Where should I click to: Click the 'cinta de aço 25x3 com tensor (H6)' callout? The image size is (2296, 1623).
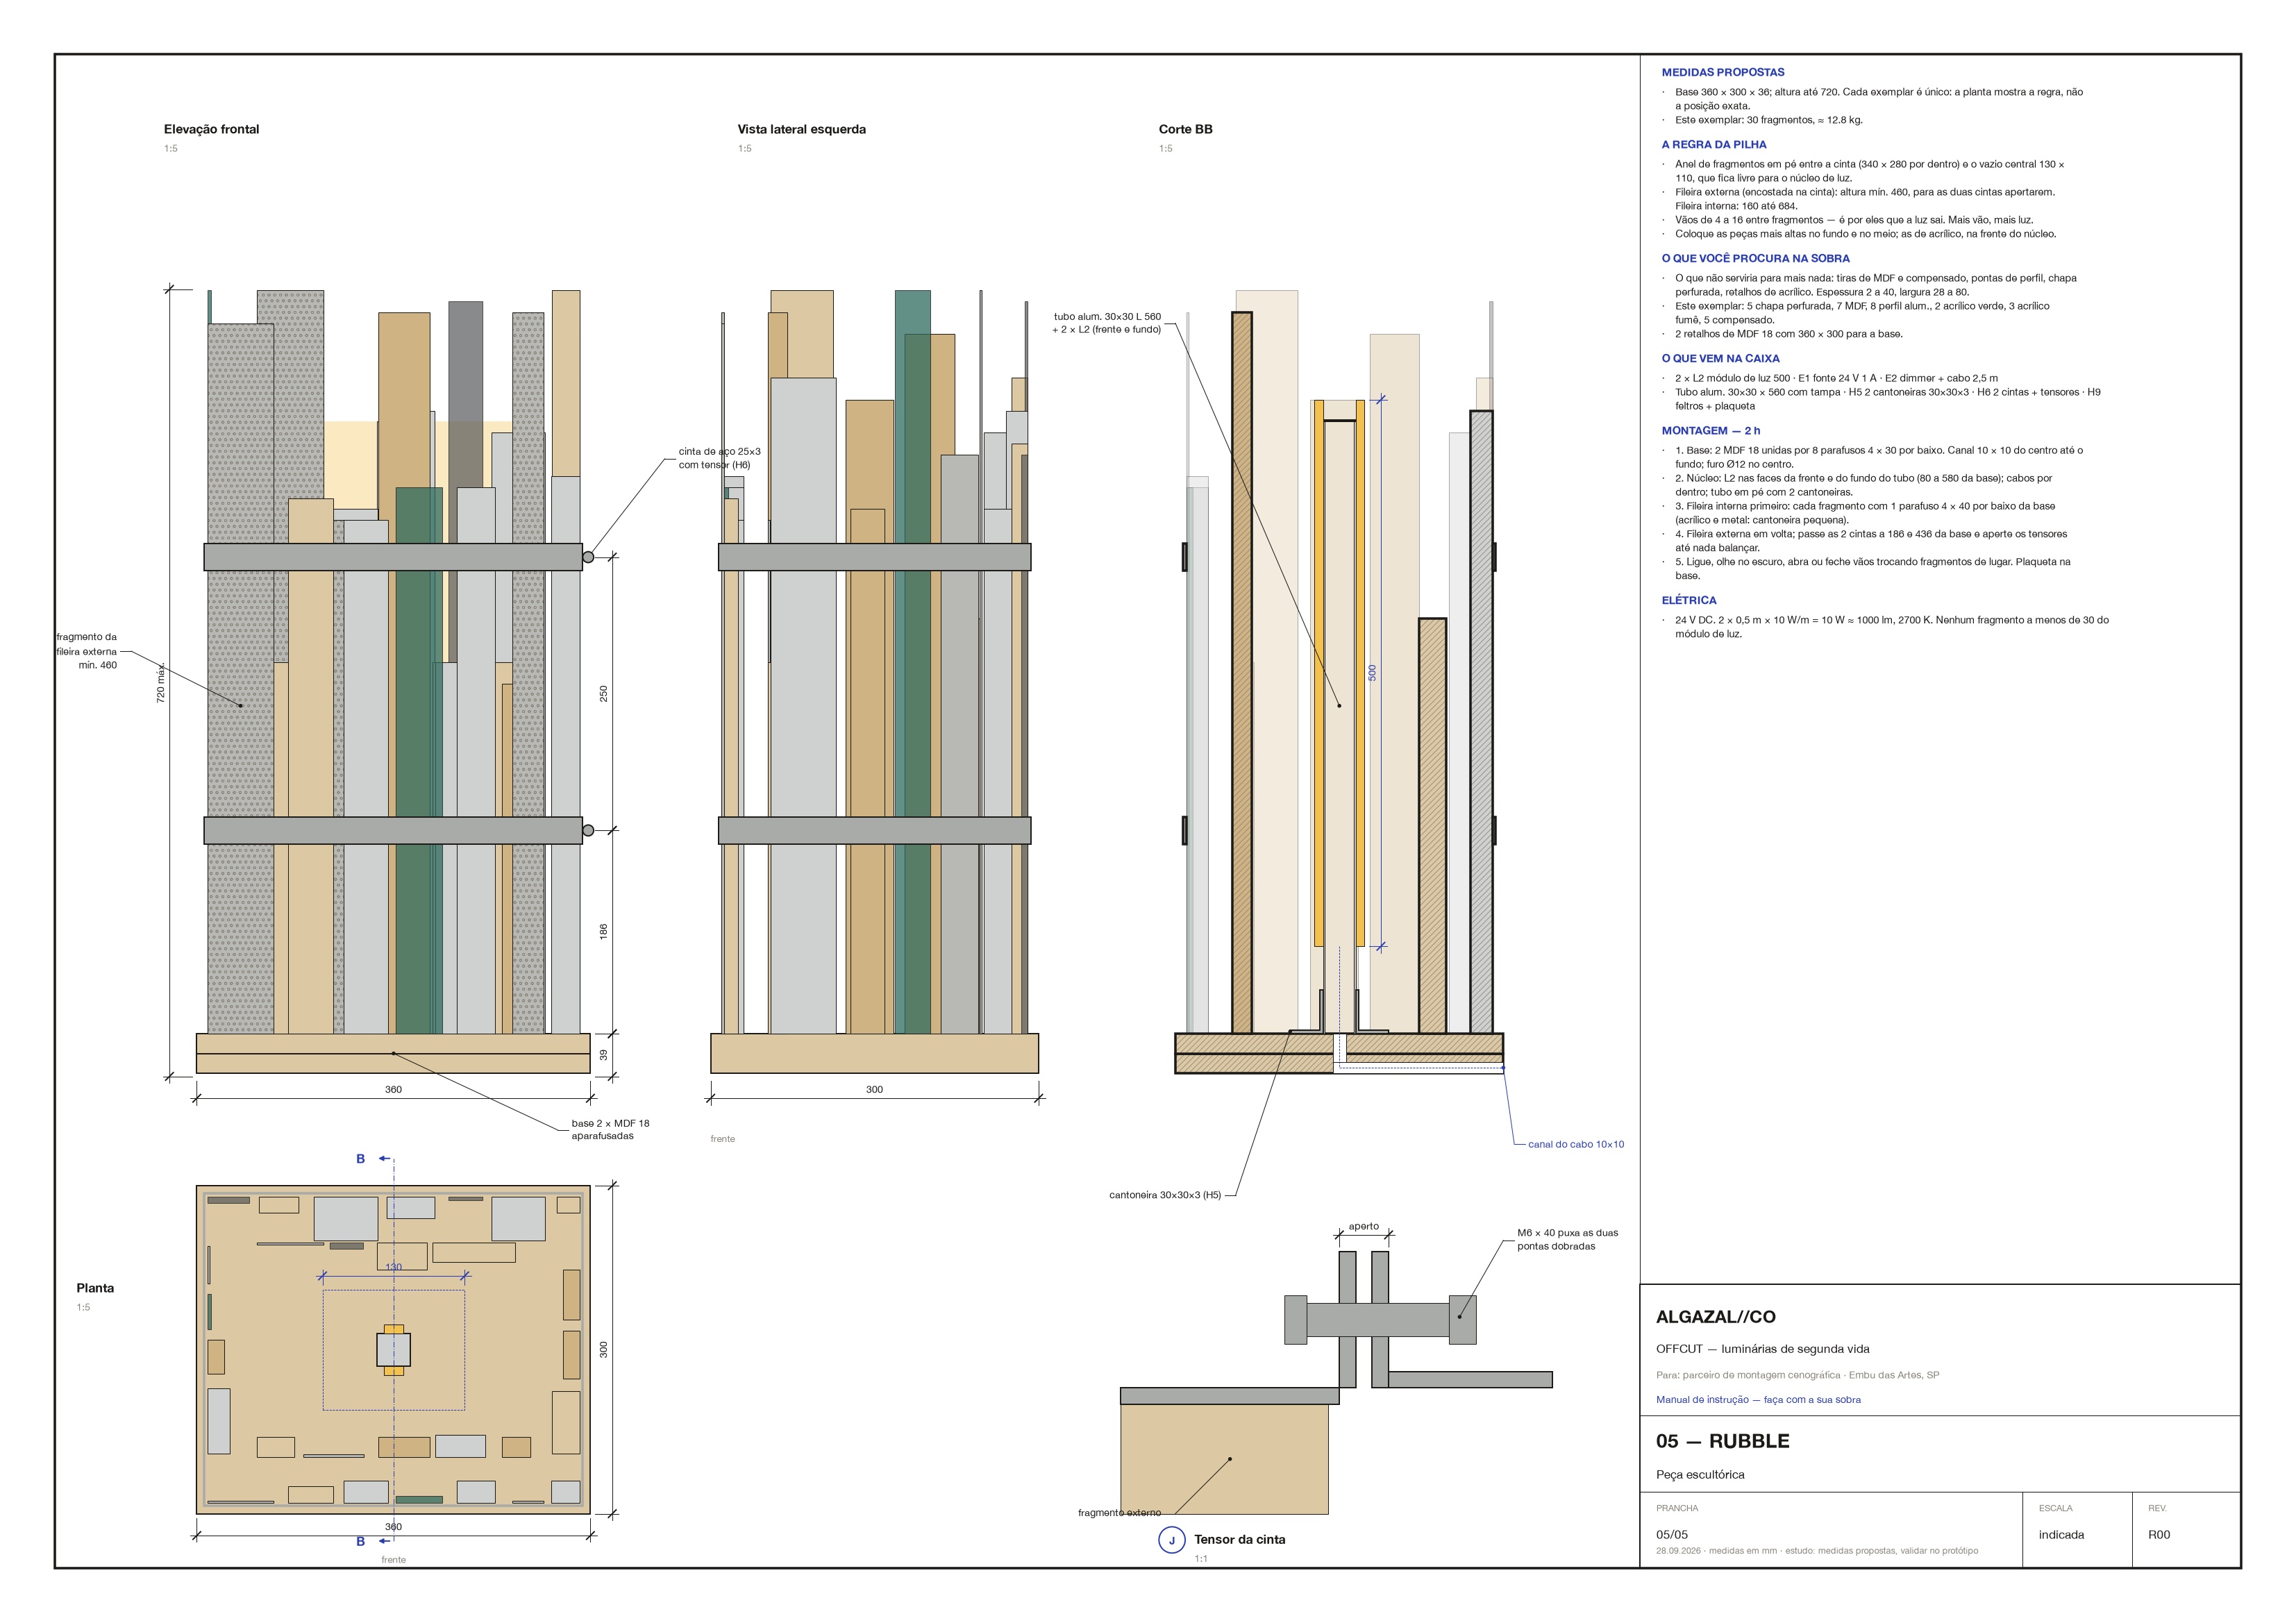coord(719,458)
